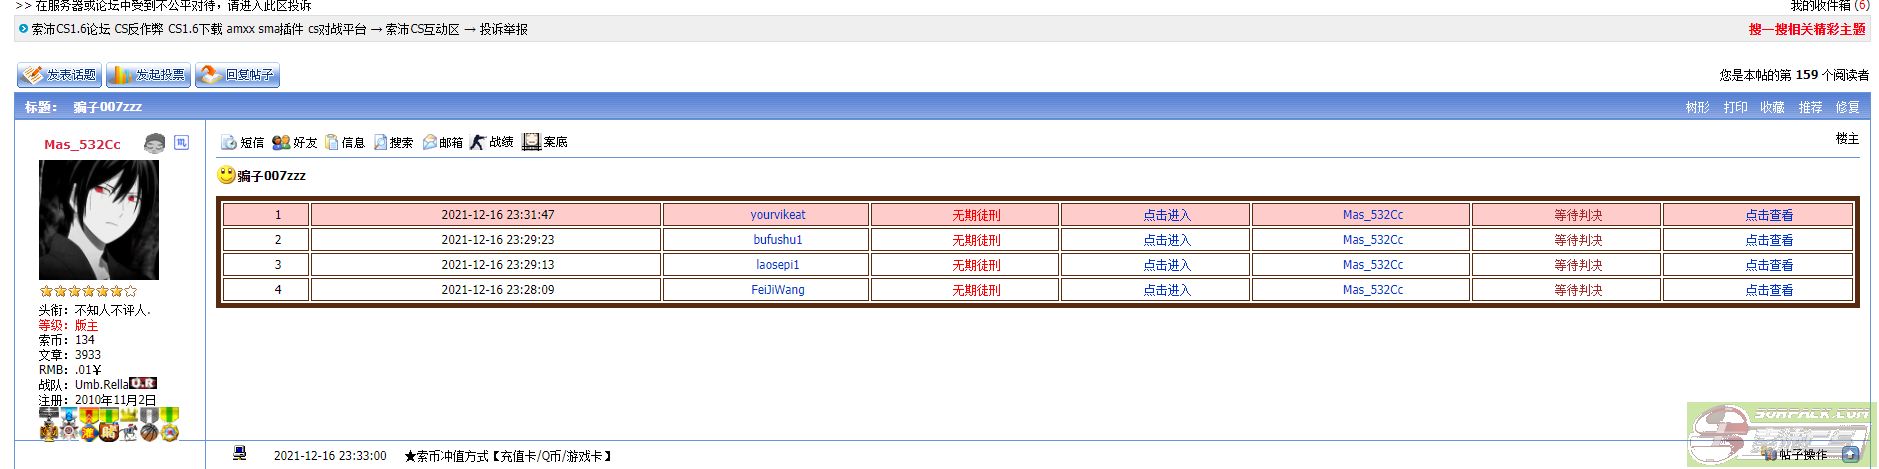
Task: Click 点击进入 in yourvikeat row
Action: (1167, 214)
